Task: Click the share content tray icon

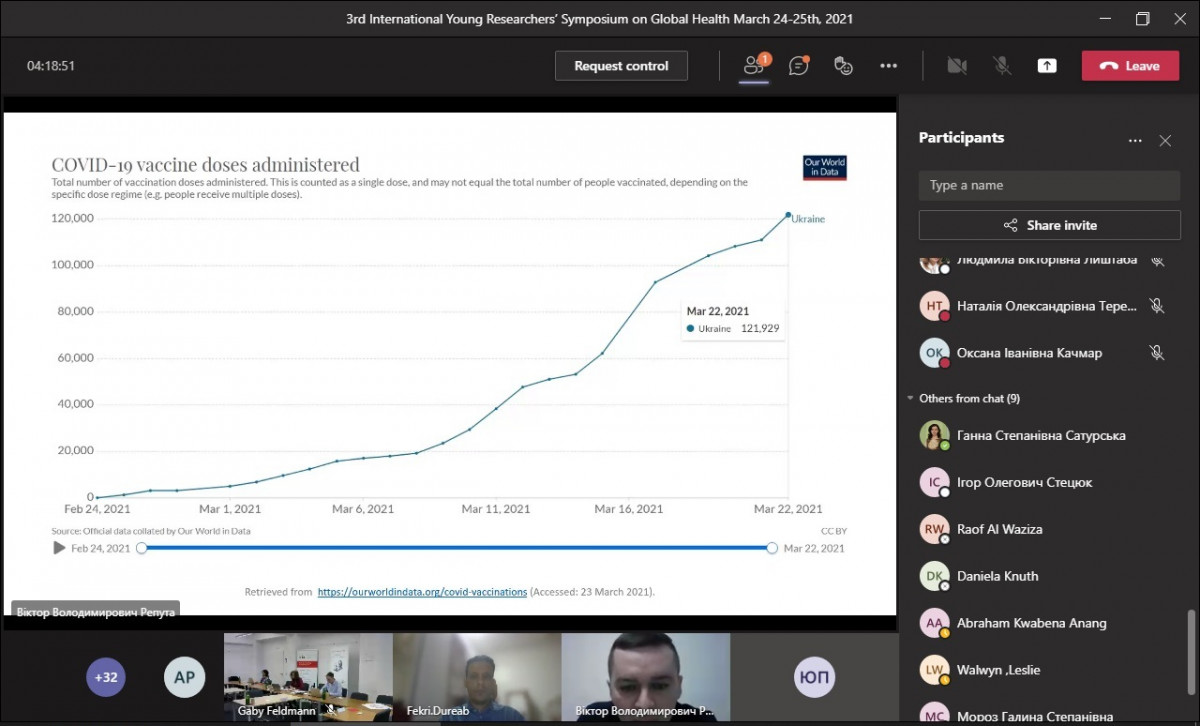Action: tap(1046, 66)
